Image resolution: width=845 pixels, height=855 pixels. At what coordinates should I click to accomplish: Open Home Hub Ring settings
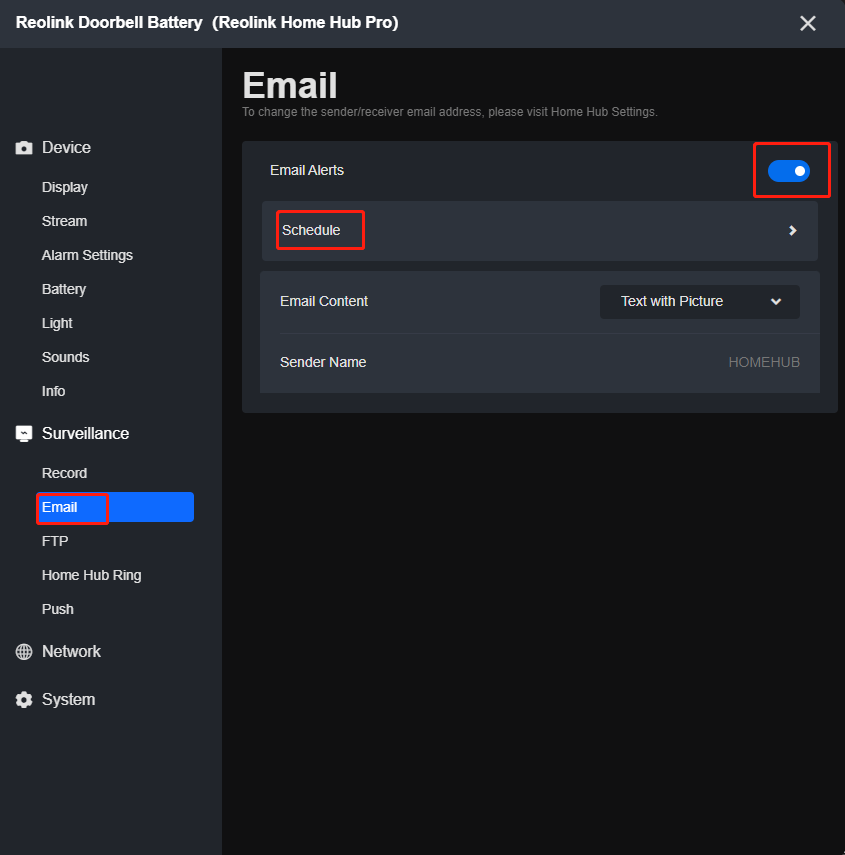pyautogui.click(x=92, y=575)
